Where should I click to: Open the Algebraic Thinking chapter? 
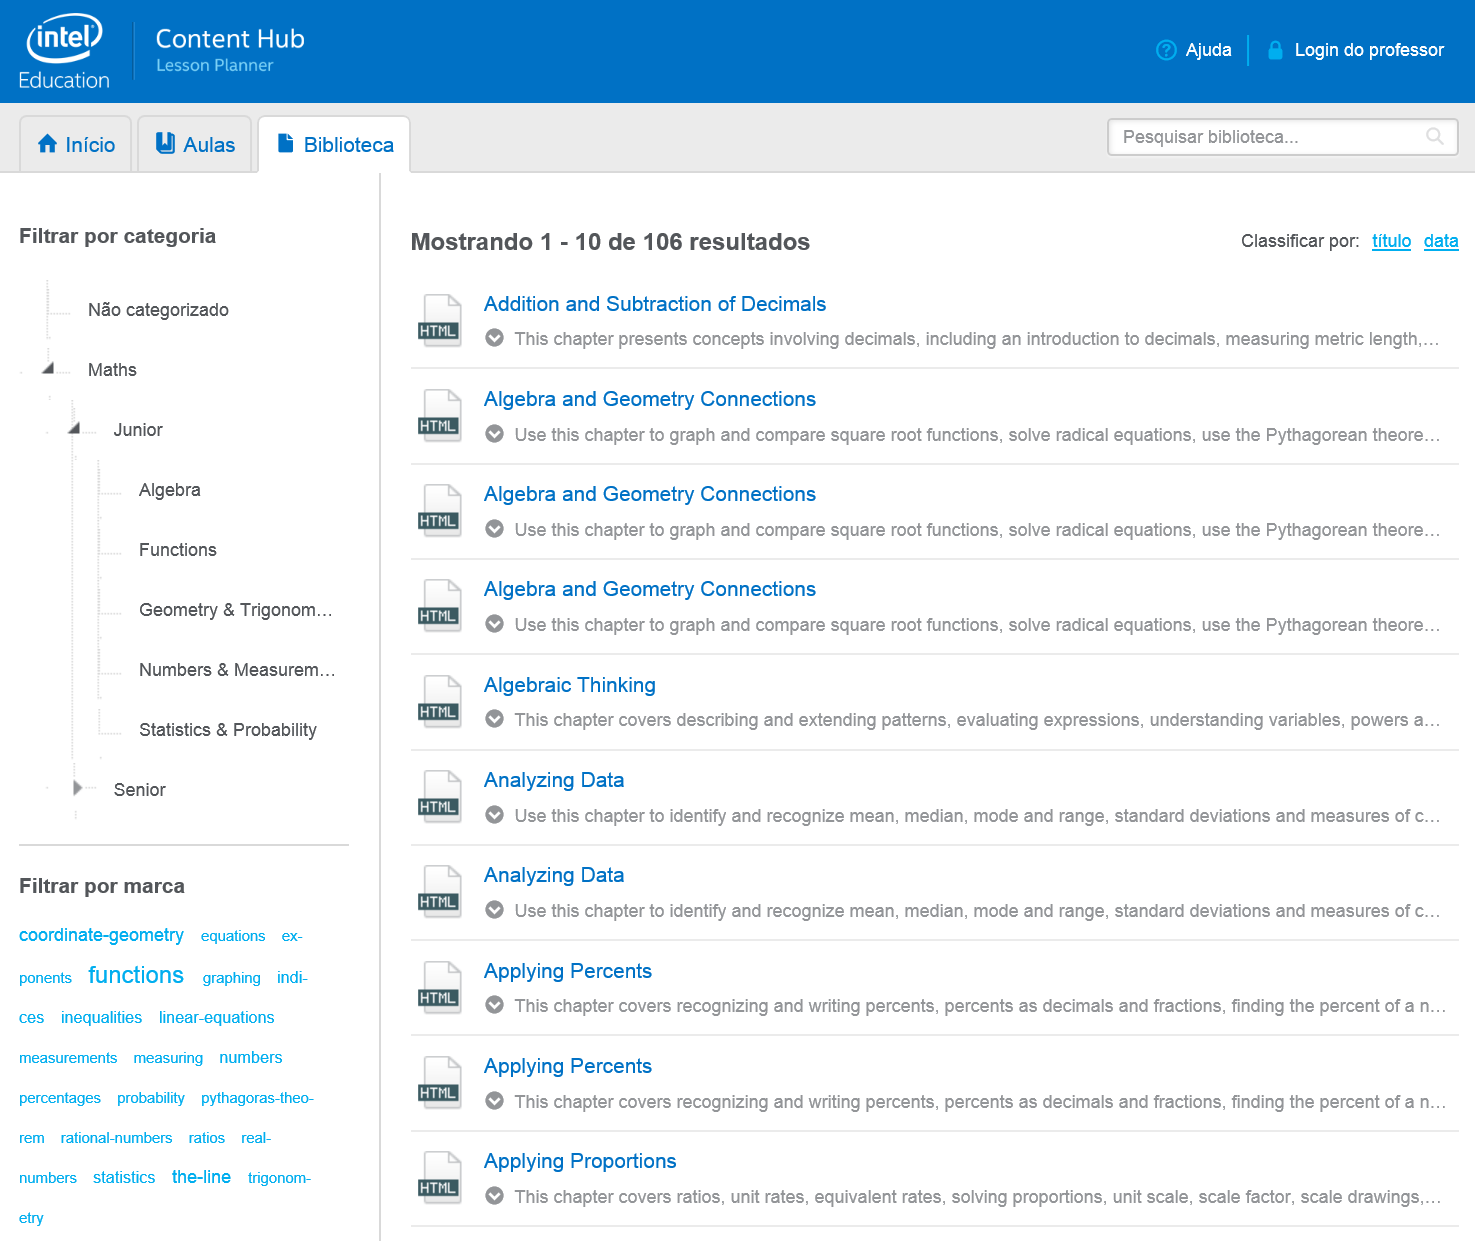coord(570,685)
